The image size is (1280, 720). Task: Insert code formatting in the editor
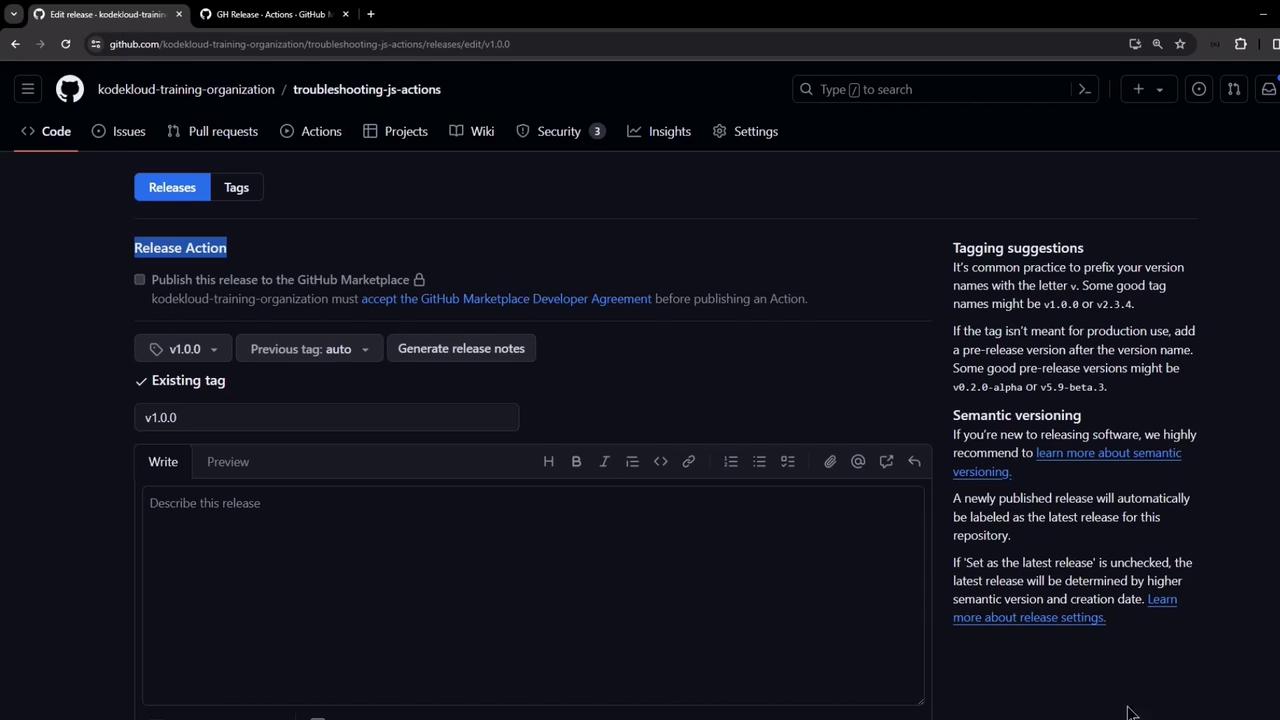click(660, 461)
